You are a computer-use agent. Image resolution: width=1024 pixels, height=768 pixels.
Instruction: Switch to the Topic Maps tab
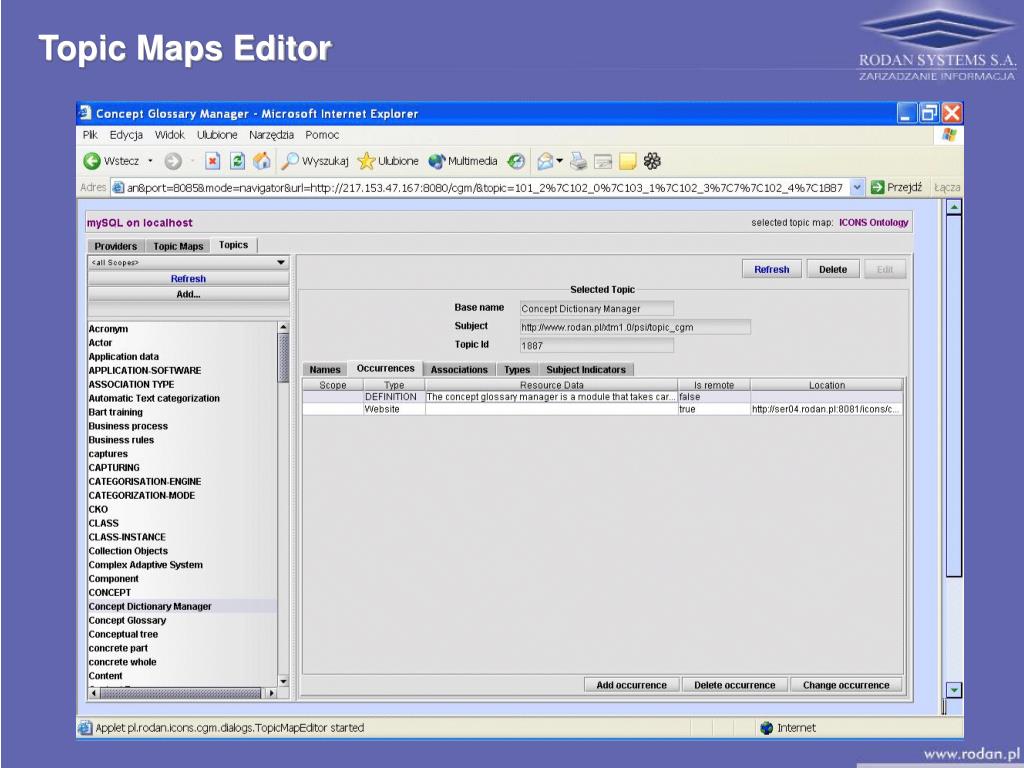pos(178,246)
